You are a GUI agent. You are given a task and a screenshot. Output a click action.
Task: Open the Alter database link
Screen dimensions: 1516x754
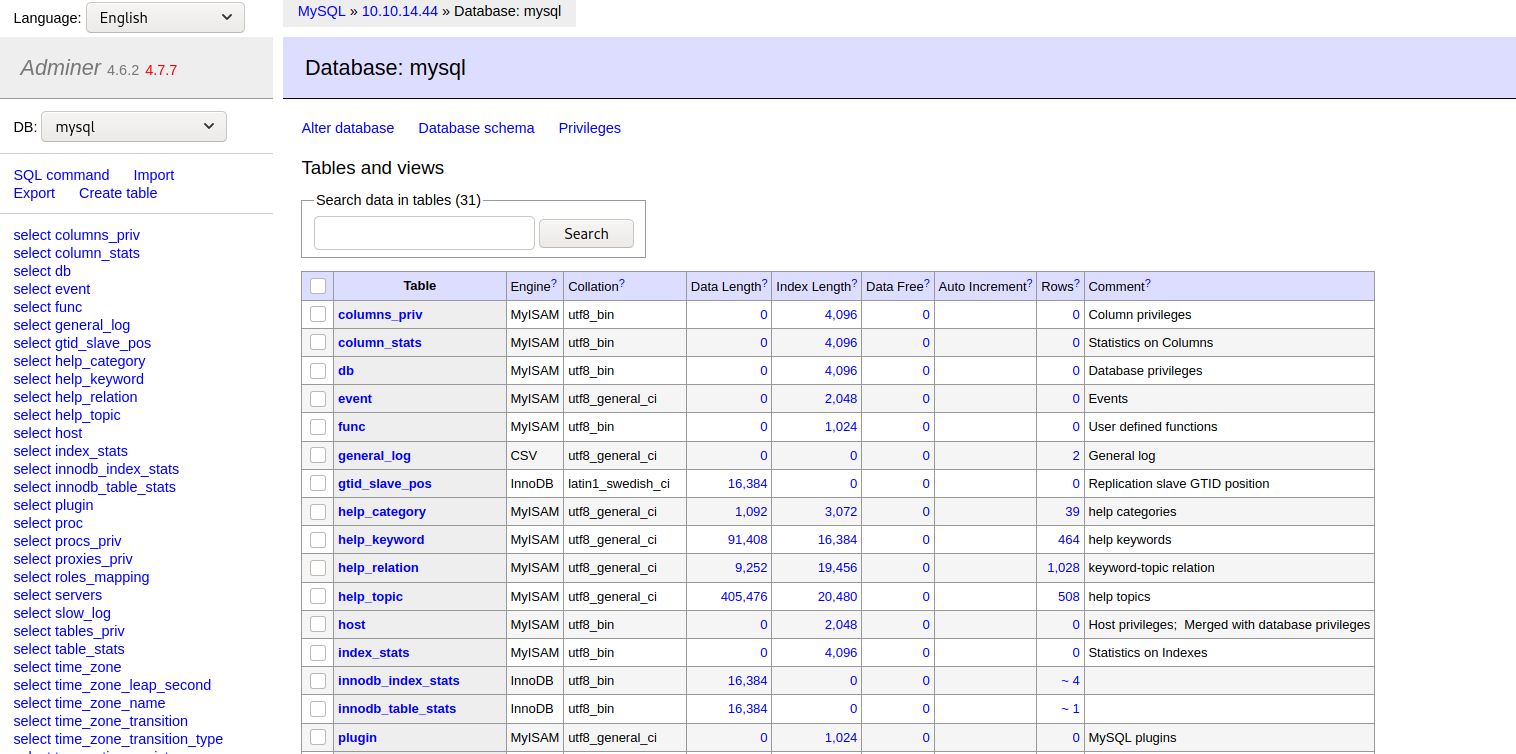(x=348, y=128)
